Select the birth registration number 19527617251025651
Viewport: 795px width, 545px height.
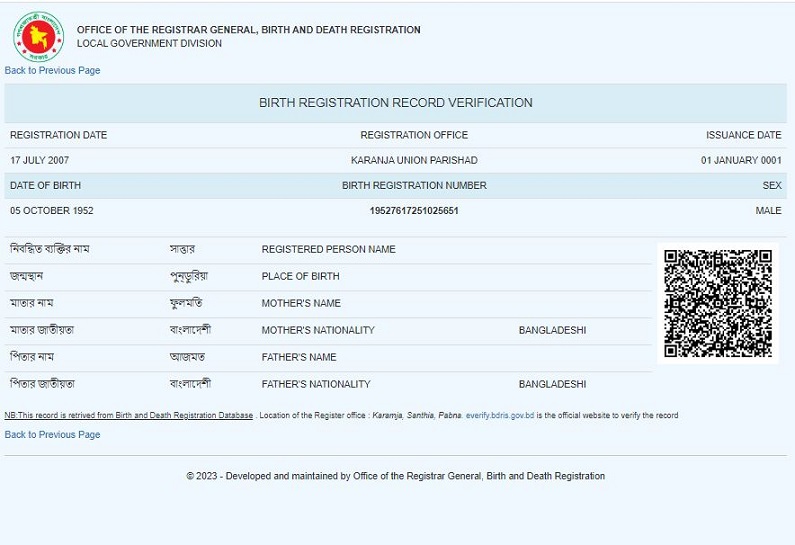click(x=414, y=211)
